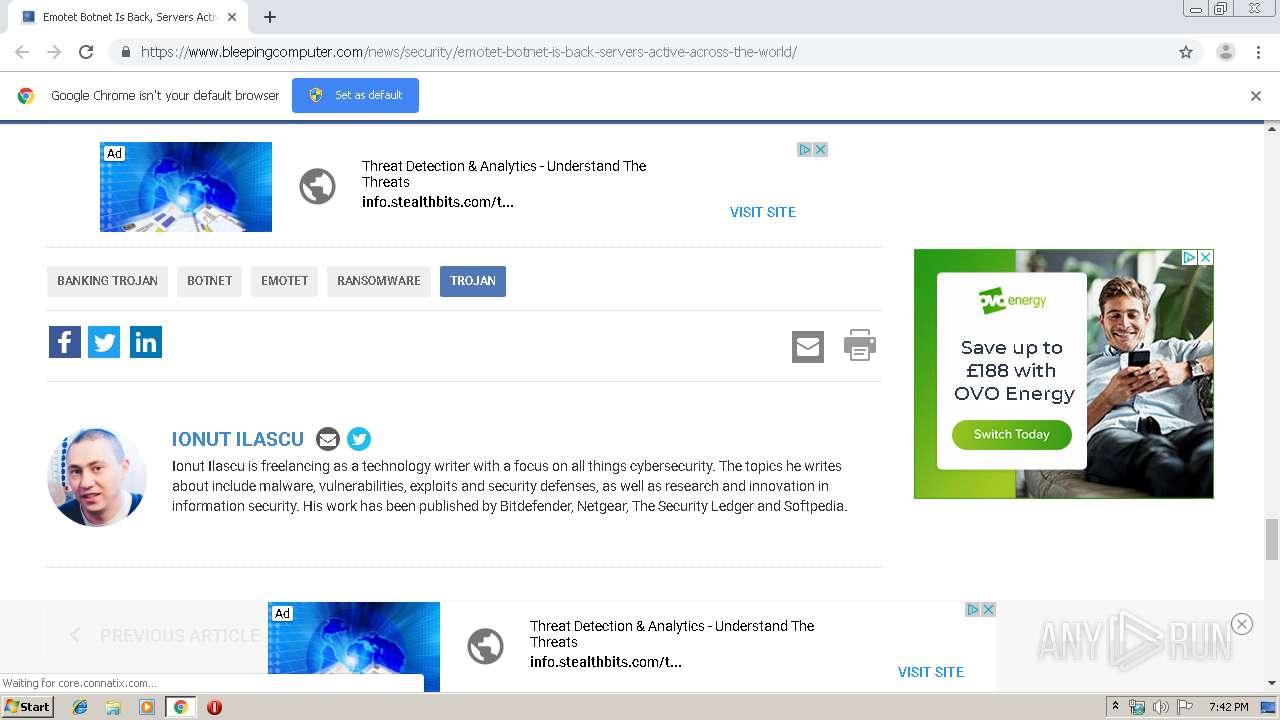Print the article printer icon

tap(860, 345)
